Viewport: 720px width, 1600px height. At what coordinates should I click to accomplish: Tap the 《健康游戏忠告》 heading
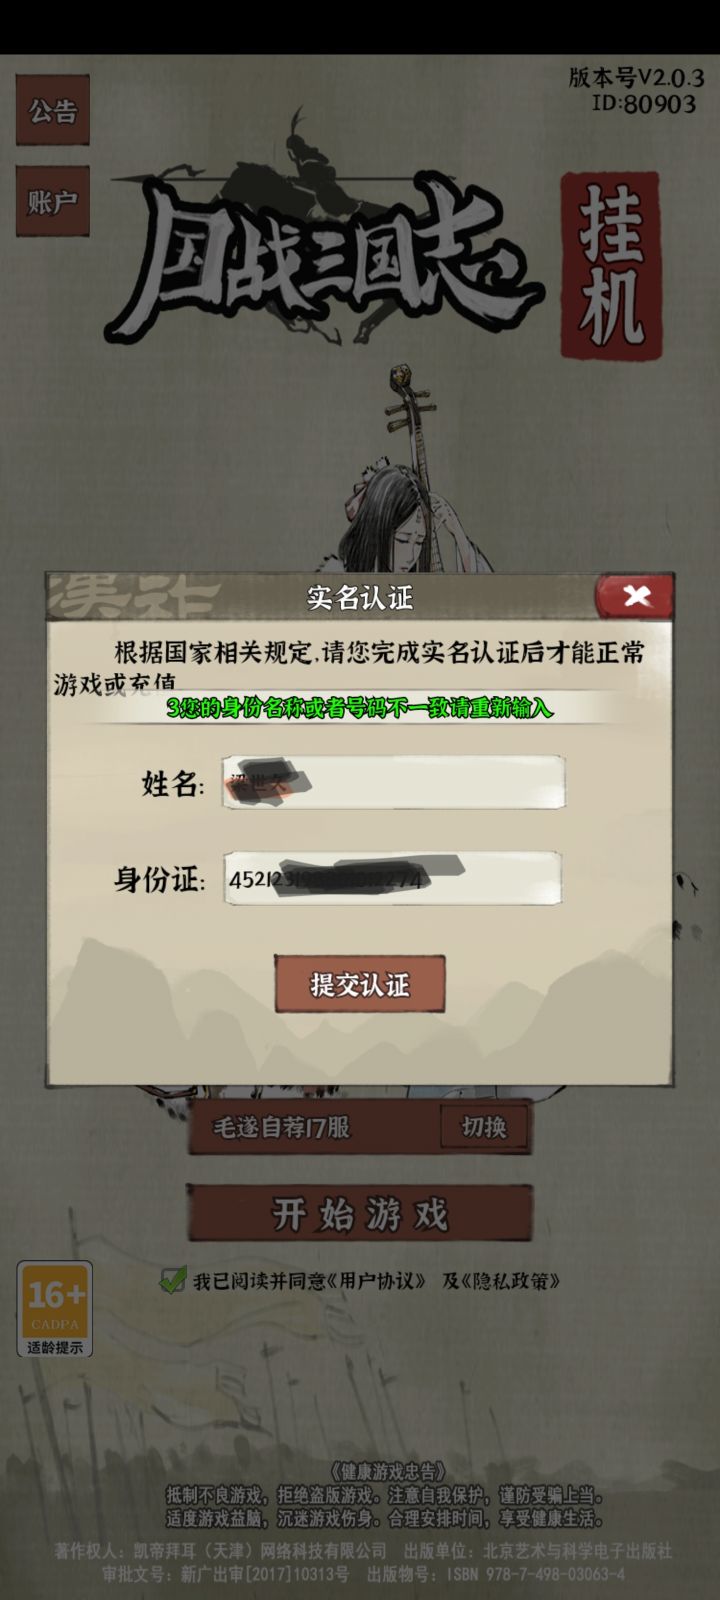point(387,1472)
